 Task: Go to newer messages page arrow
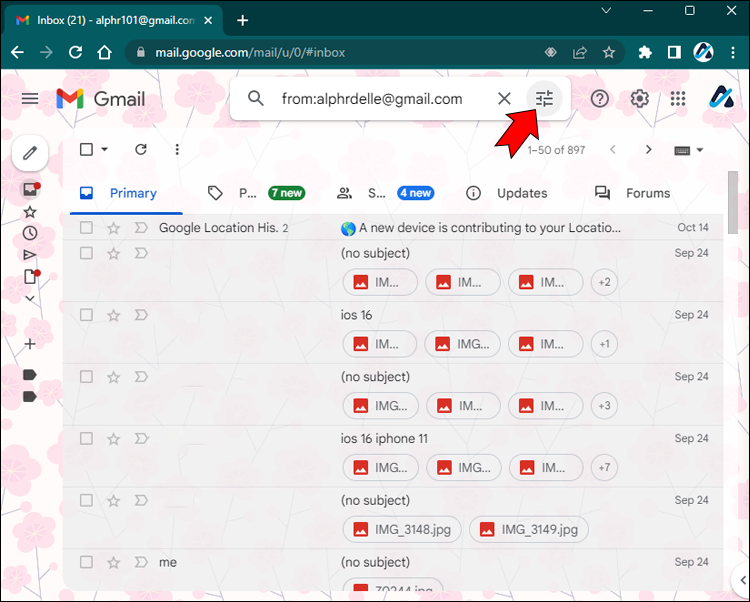613,150
